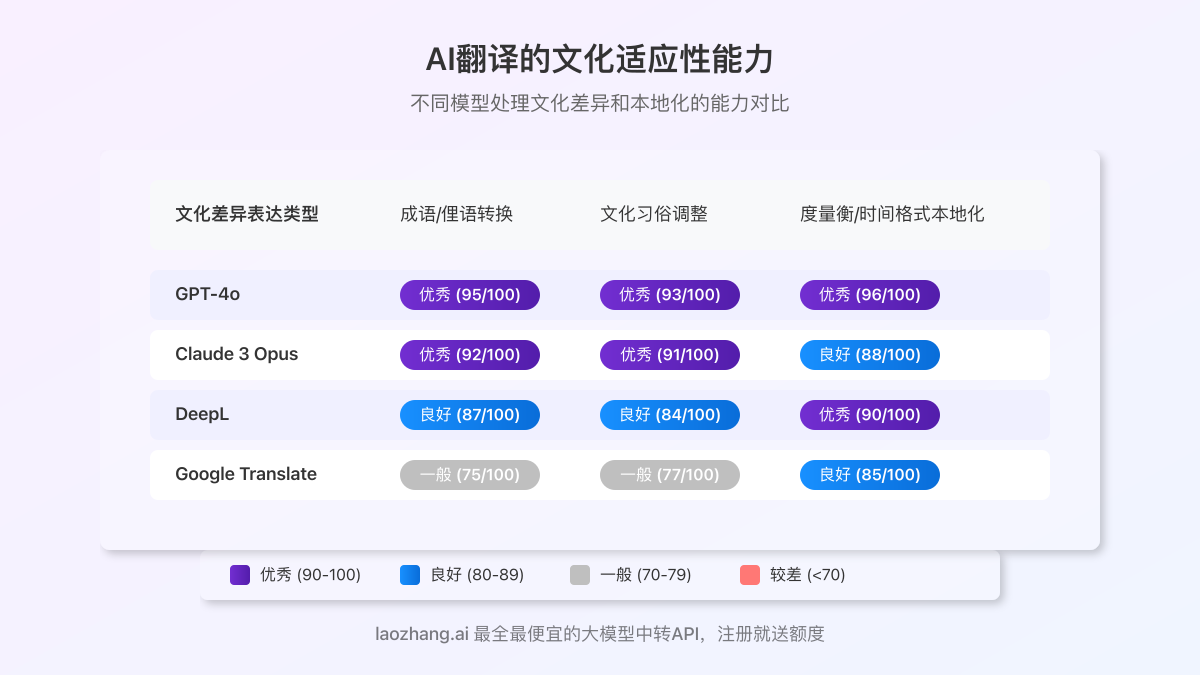
Task: Select the DeepL row label
Action: [x=202, y=415]
